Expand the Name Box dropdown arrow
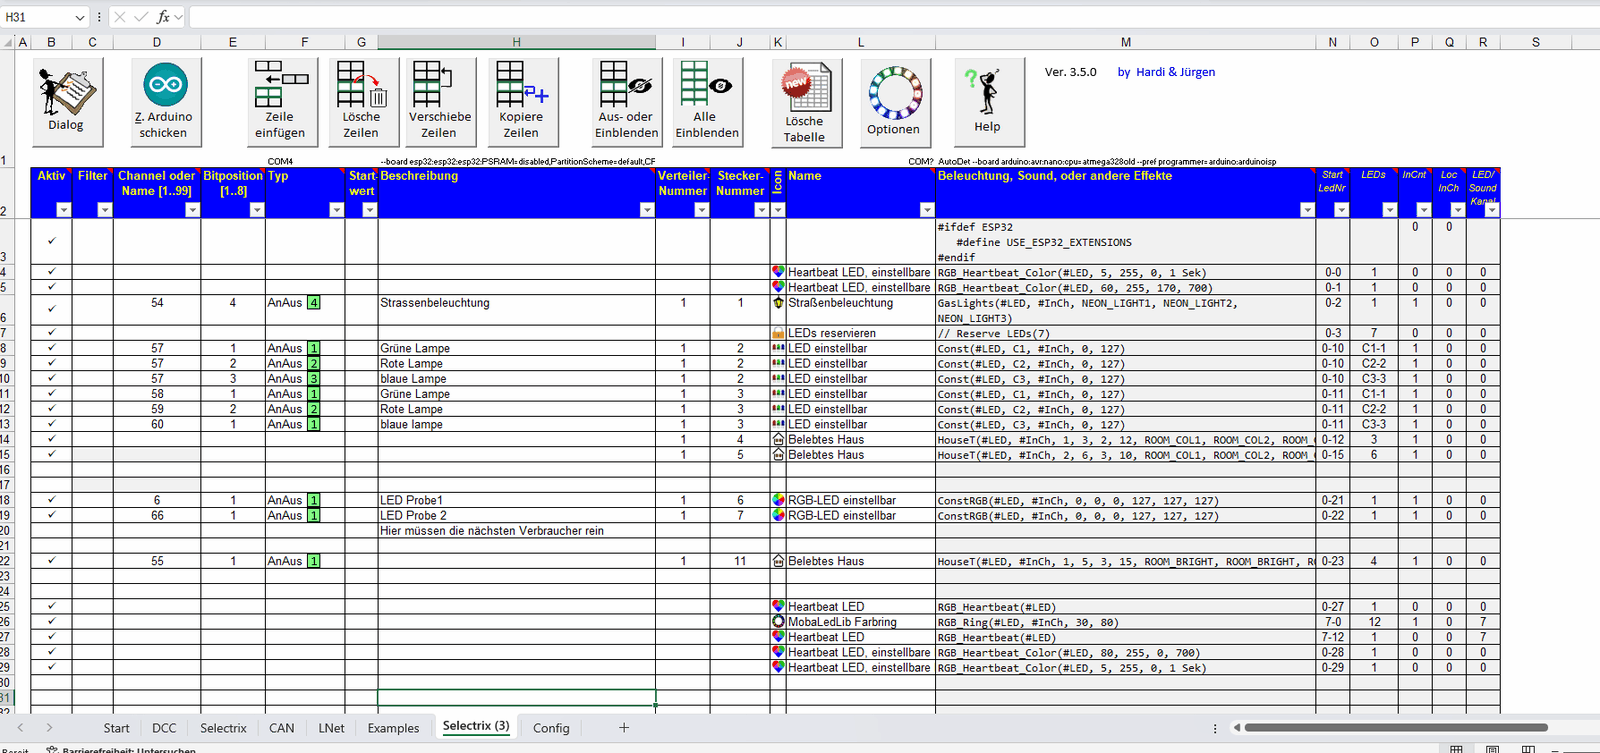The image size is (1600, 753). tap(80, 17)
